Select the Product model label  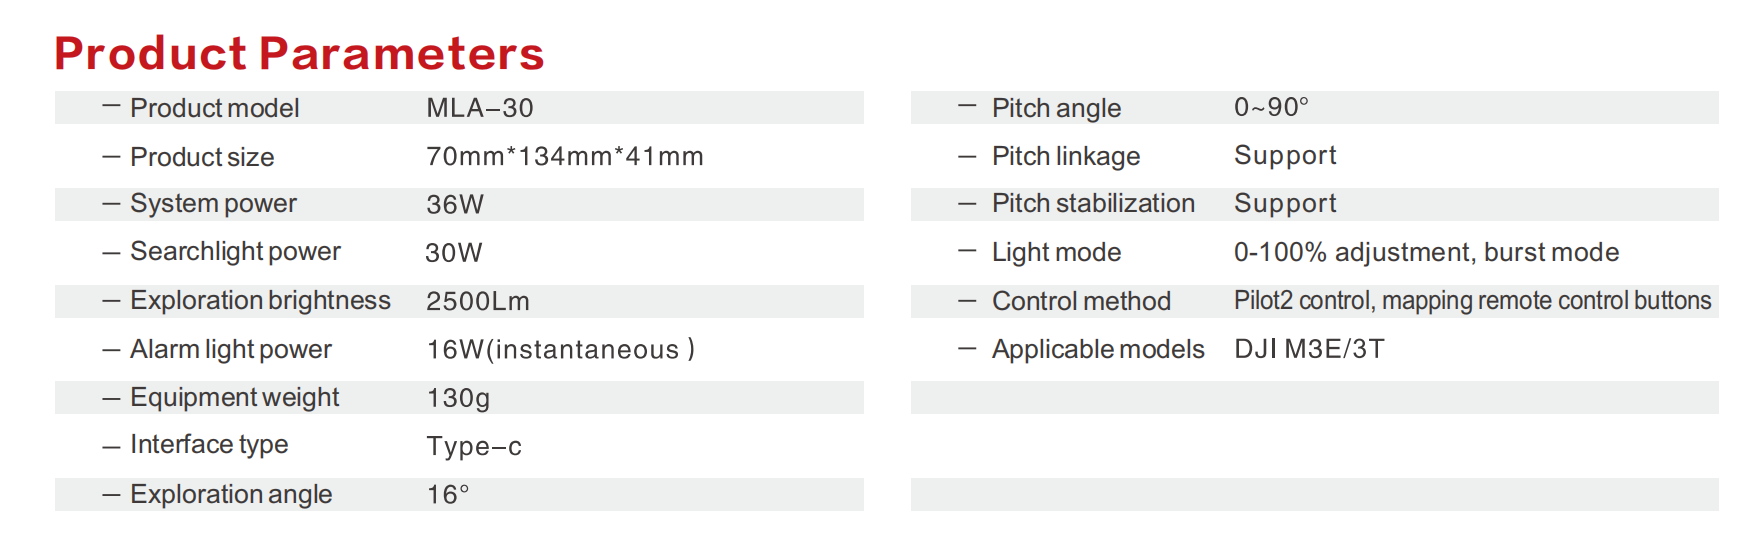point(214,108)
